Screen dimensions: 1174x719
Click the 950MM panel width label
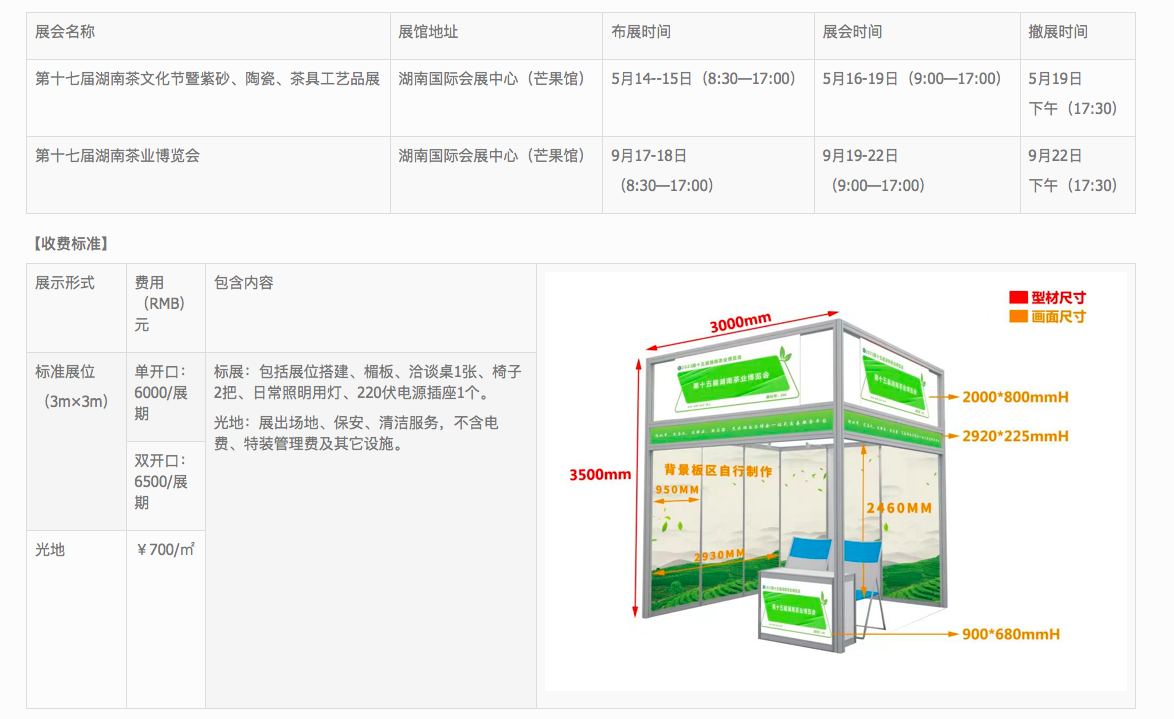(677, 490)
